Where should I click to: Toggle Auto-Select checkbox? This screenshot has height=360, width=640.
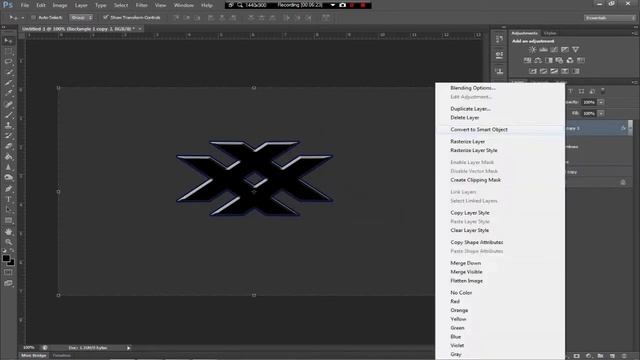point(33,18)
